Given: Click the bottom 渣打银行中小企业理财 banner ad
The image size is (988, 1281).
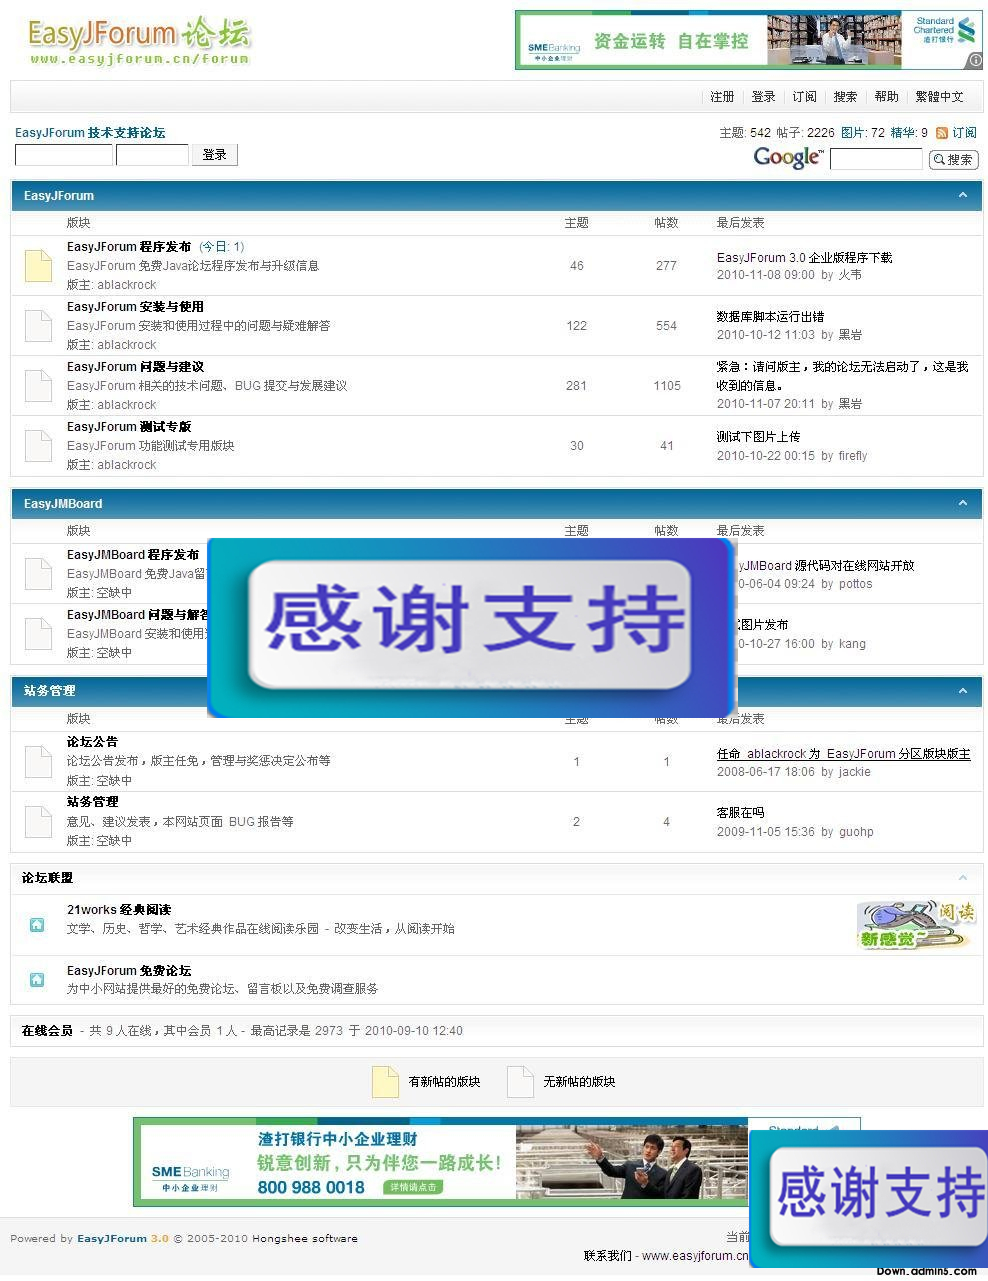Looking at the screenshot, I should tap(496, 1162).
